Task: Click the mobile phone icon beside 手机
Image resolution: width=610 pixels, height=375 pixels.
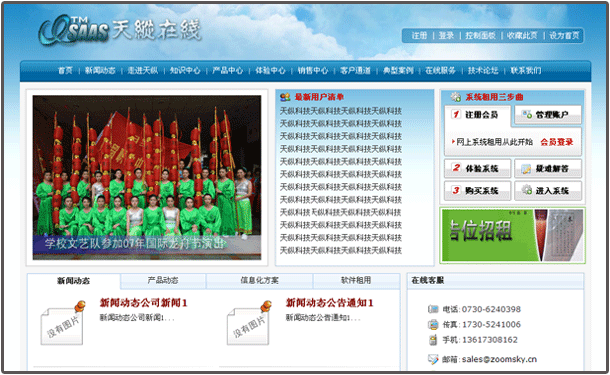Action: coord(433,340)
